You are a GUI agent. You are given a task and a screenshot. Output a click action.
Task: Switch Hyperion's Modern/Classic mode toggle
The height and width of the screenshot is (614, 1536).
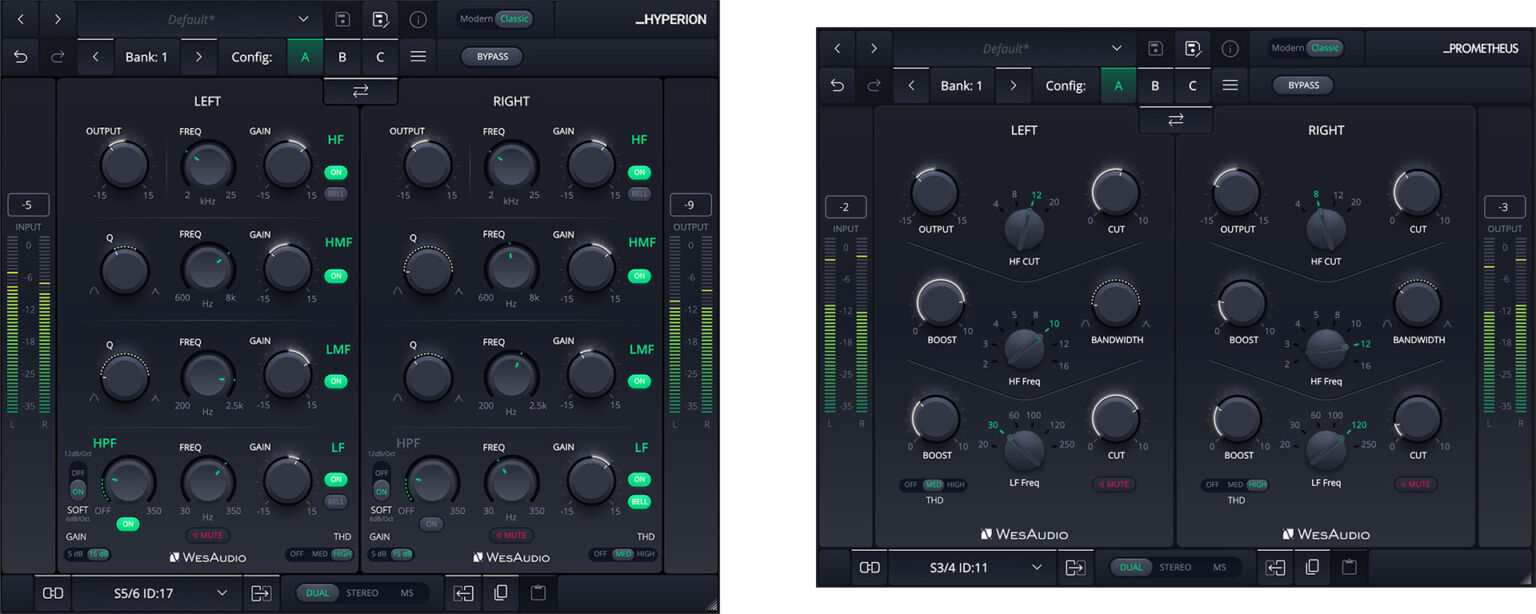coord(496,19)
